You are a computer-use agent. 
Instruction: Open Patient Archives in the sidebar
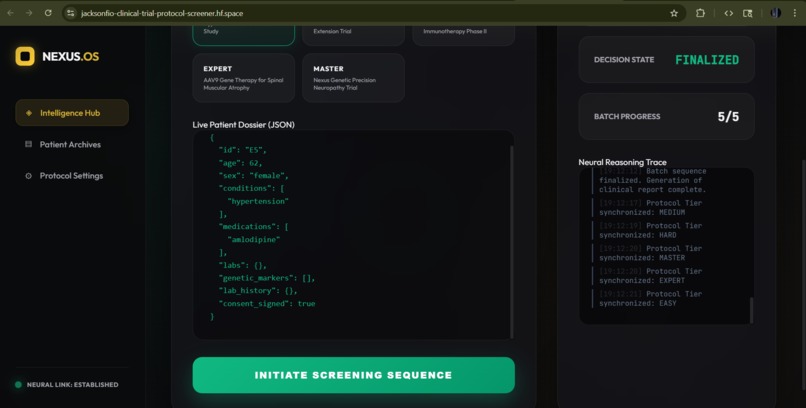pyautogui.click(x=72, y=144)
